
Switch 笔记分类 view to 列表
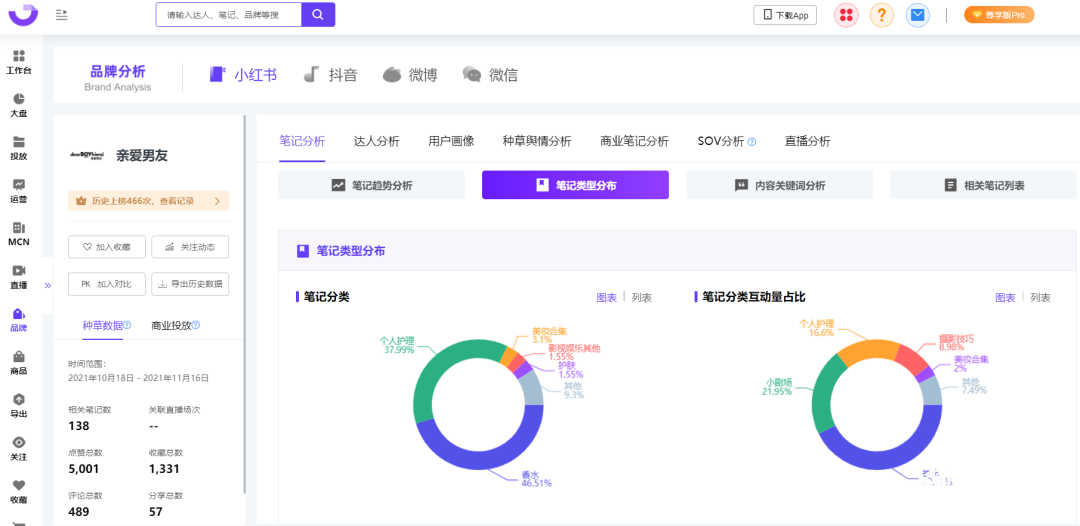[x=642, y=297]
